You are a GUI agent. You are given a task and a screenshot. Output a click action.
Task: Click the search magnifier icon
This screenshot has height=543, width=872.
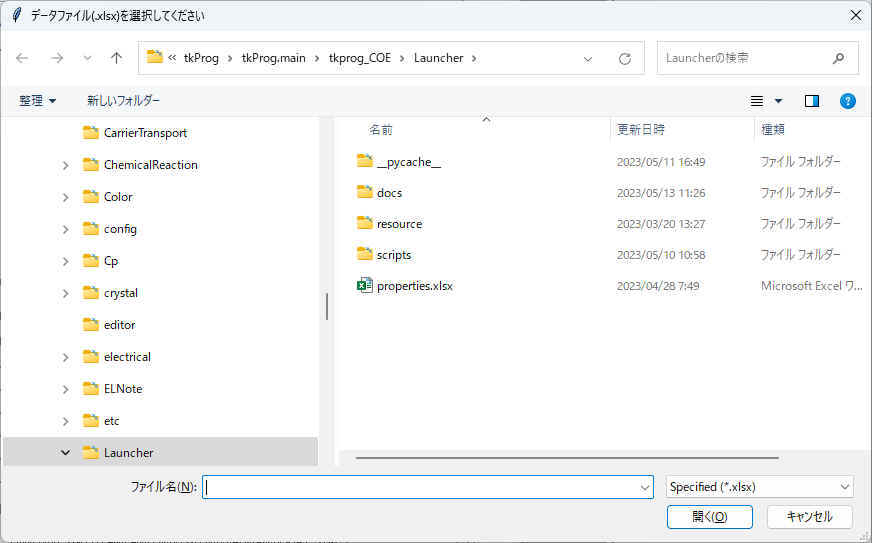(838, 58)
